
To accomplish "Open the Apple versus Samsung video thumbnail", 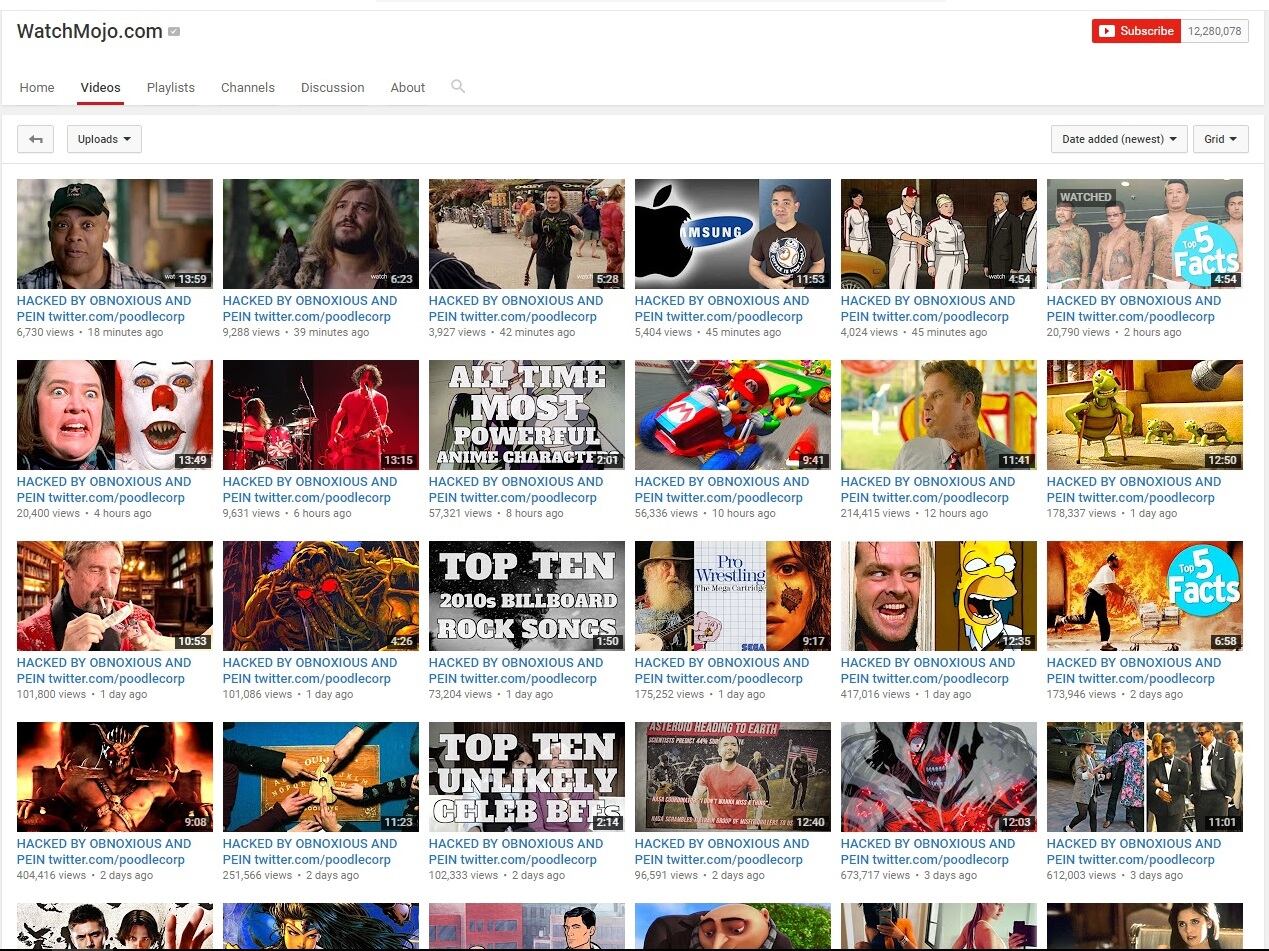I will pos(732,234).
